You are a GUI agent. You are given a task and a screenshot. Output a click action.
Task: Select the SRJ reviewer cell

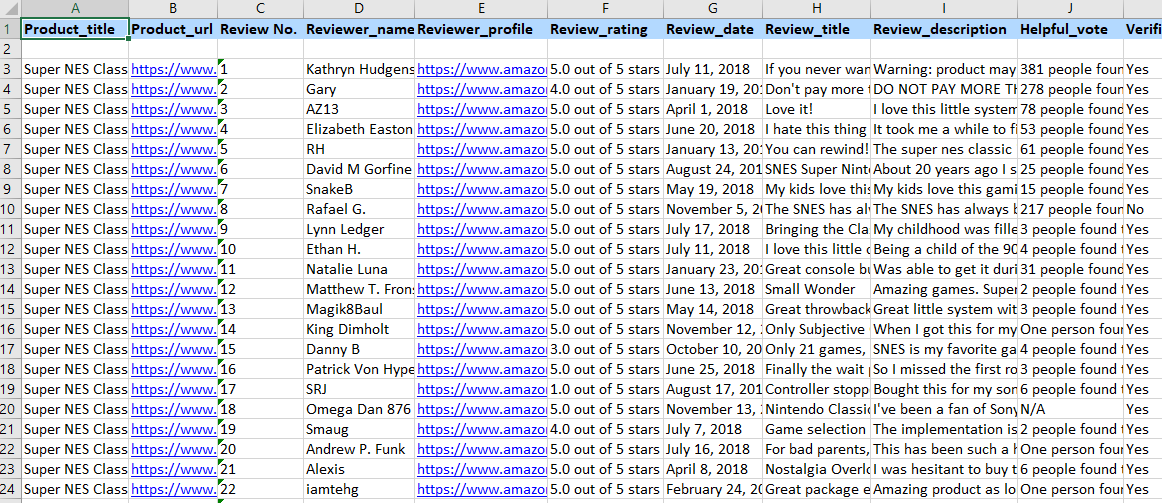tap(359, 389)
